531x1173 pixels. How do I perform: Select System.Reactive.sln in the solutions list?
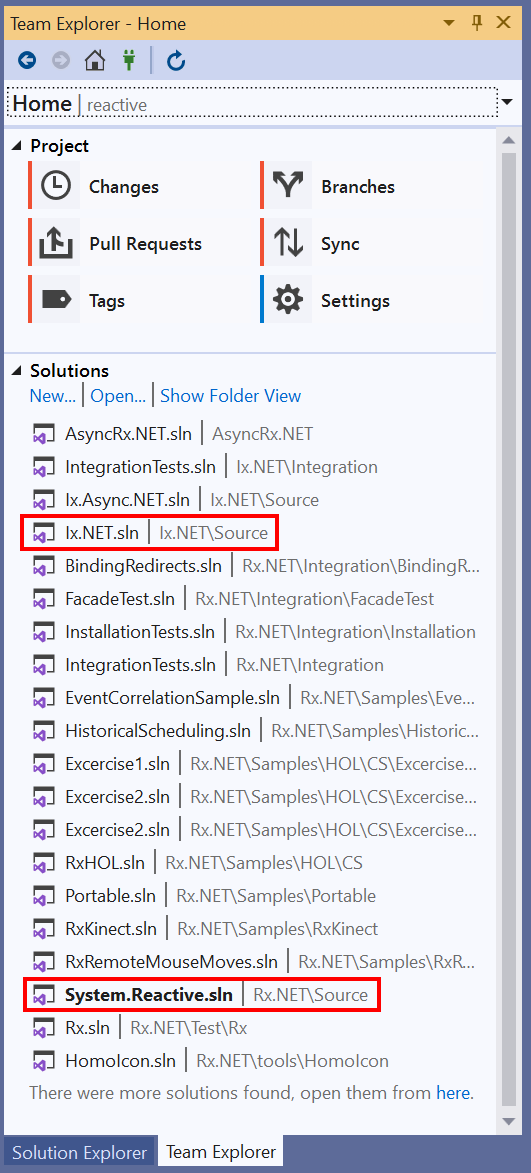[202, 995]
